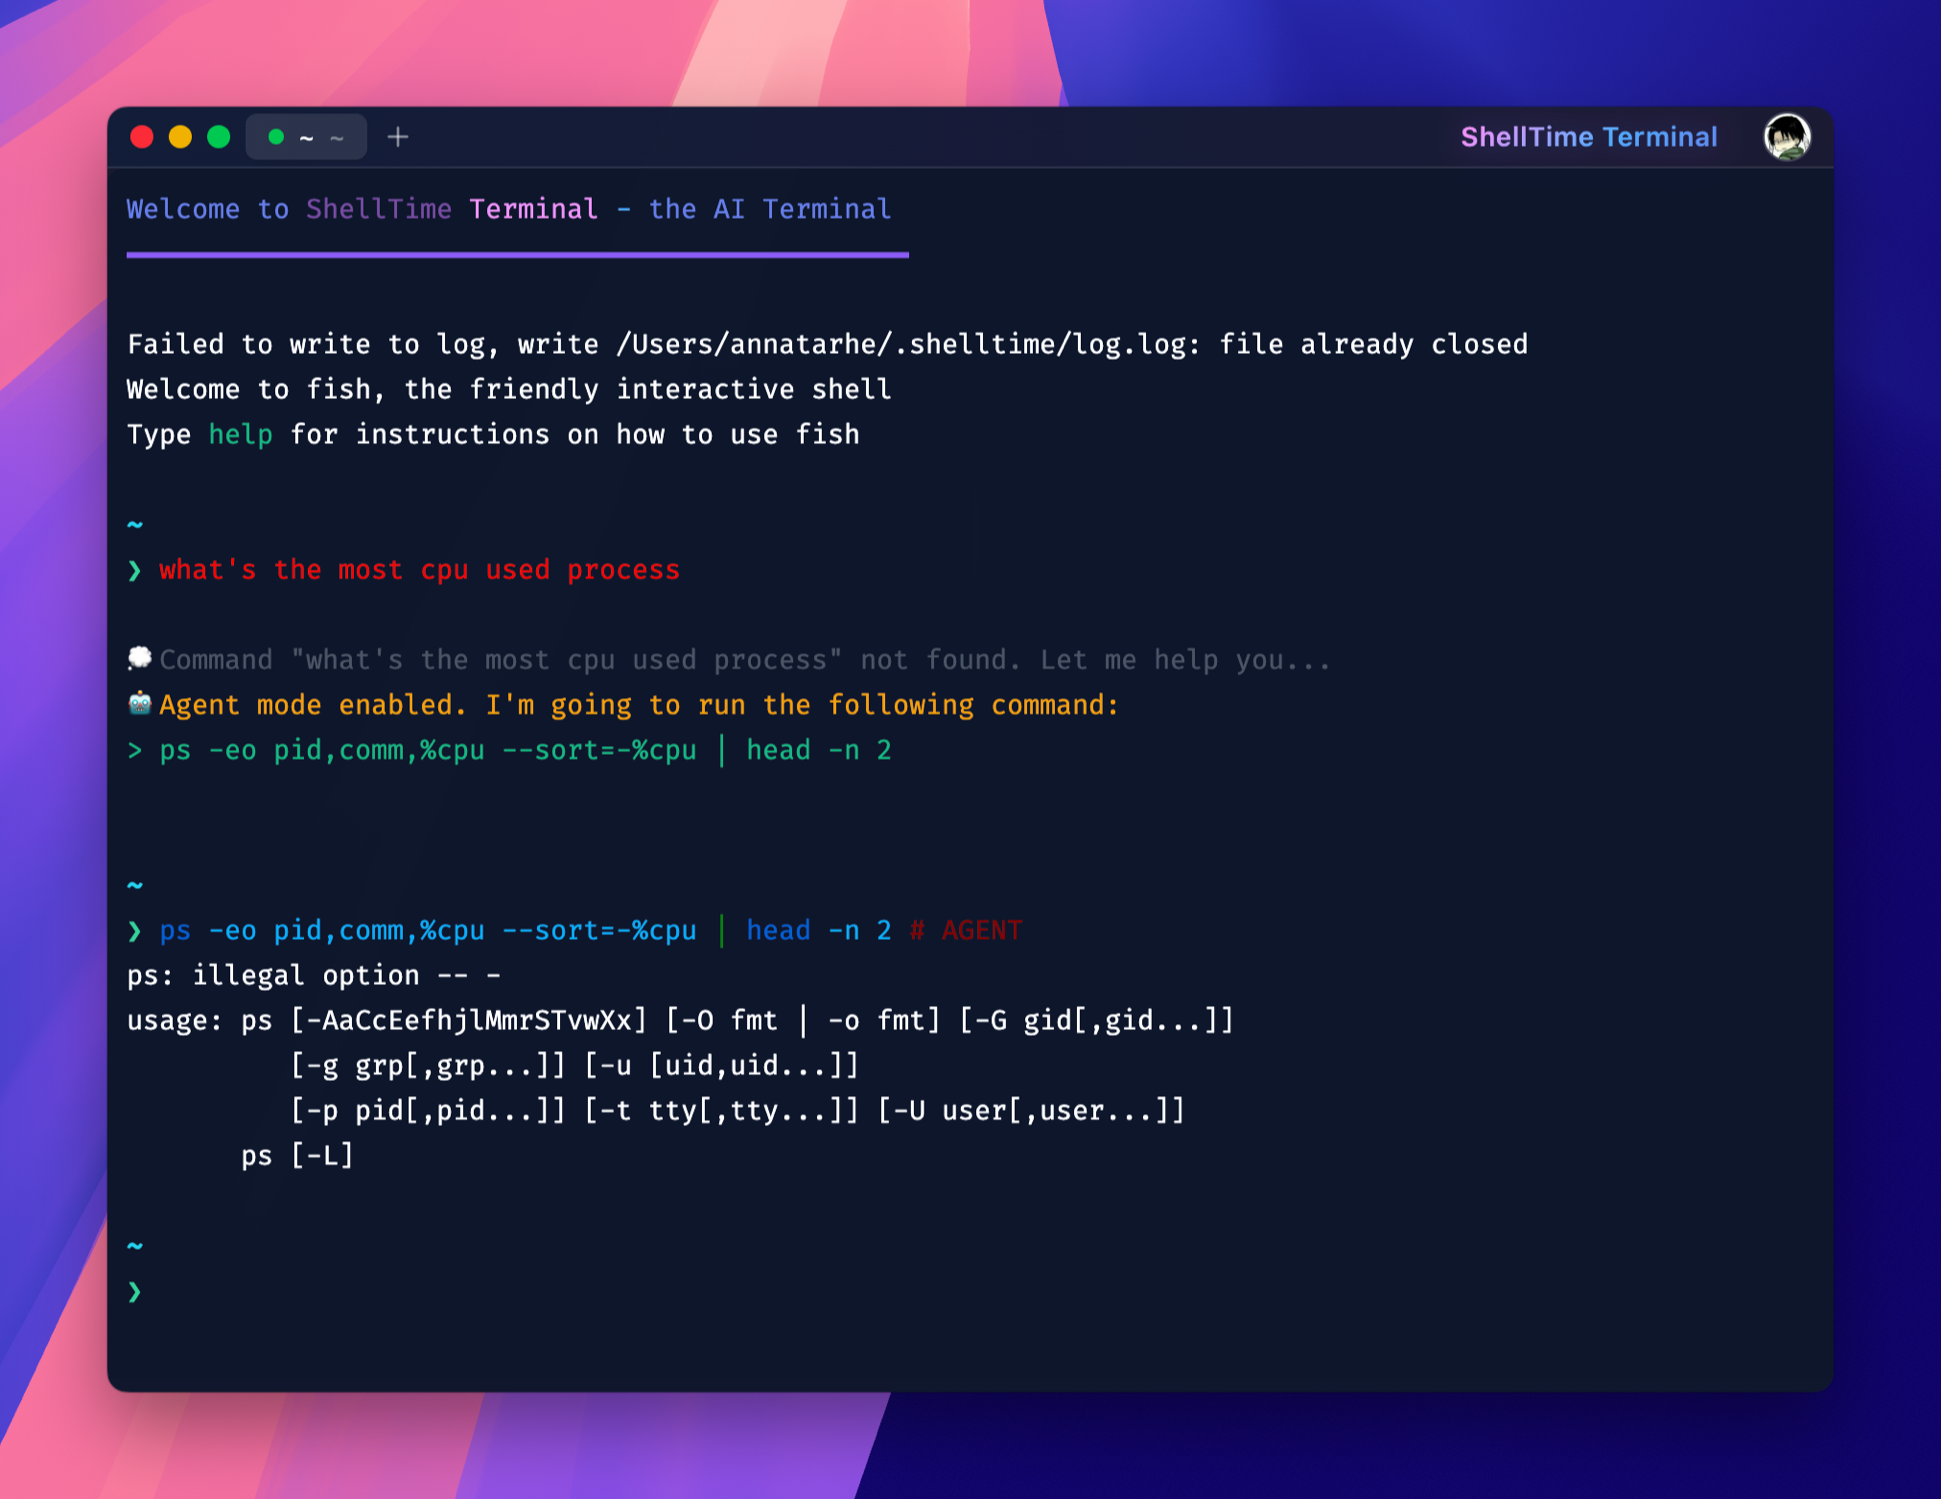Click the 'Welcome to ShellTime Terminal' header text
Viewport: 1941px width, 1499px height.
click(x=509, y=209)
